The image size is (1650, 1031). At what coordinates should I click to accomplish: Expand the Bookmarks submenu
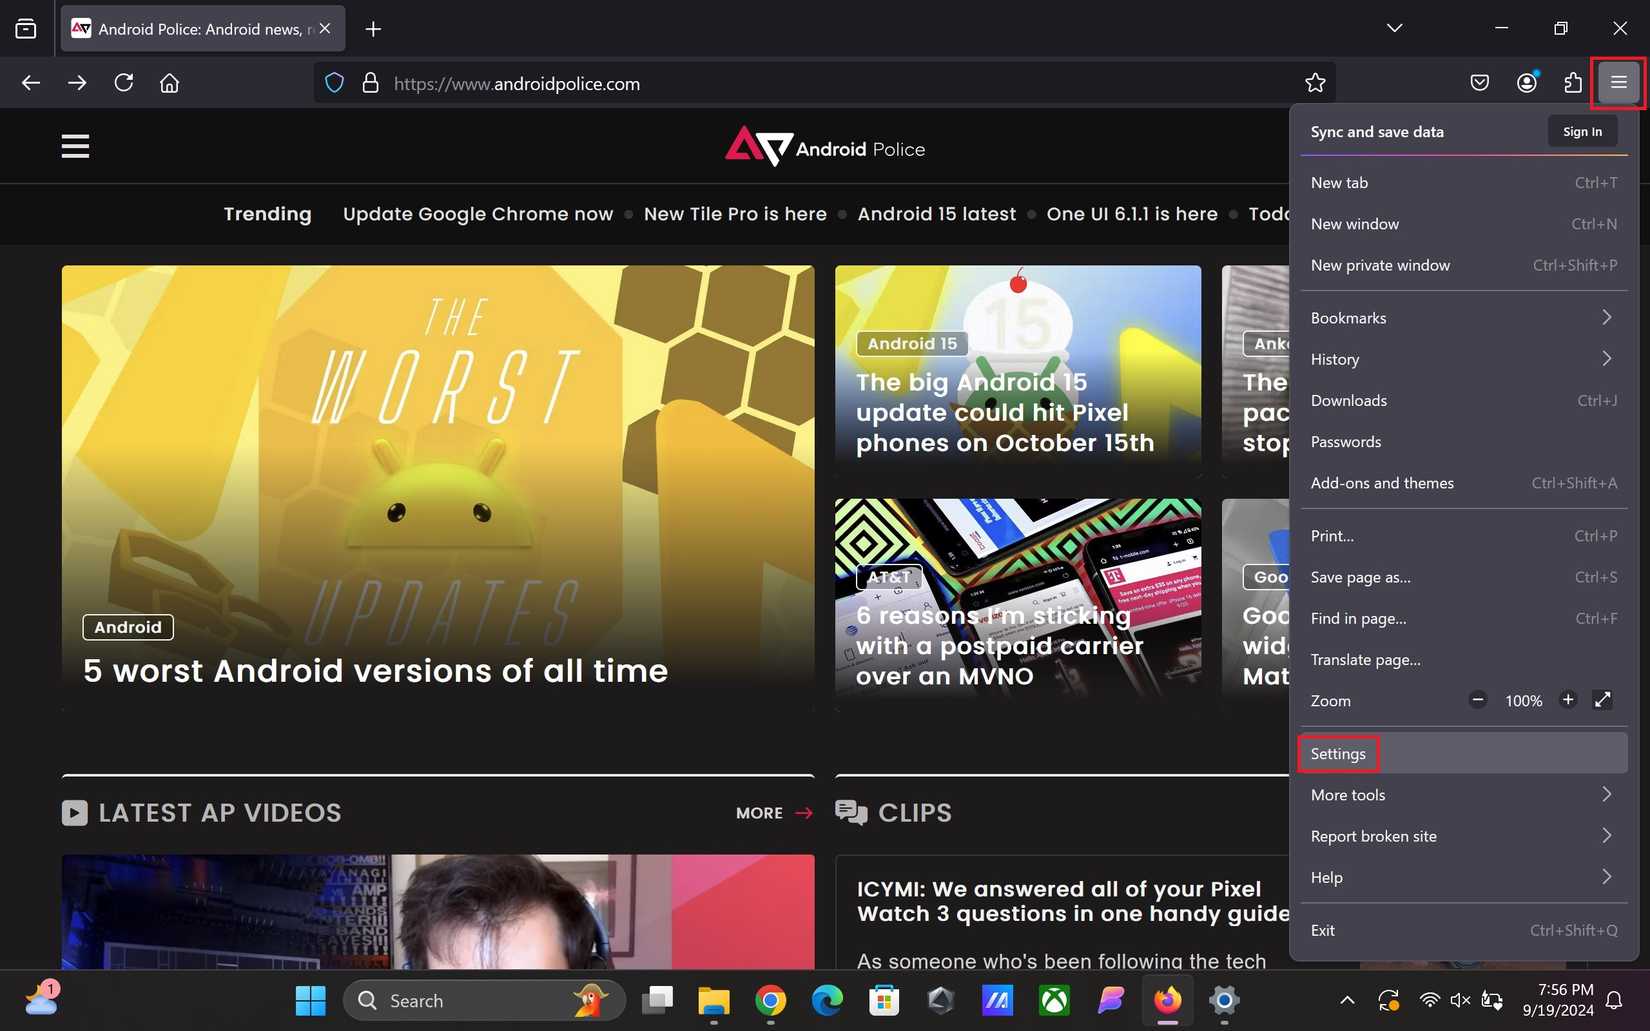click(1463, 318)
